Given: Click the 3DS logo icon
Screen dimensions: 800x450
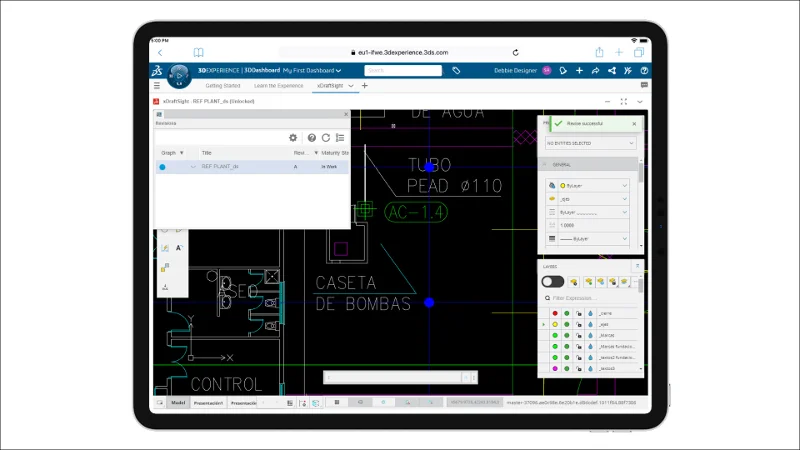Looking at the screenshot, I should tap(157, 70).
